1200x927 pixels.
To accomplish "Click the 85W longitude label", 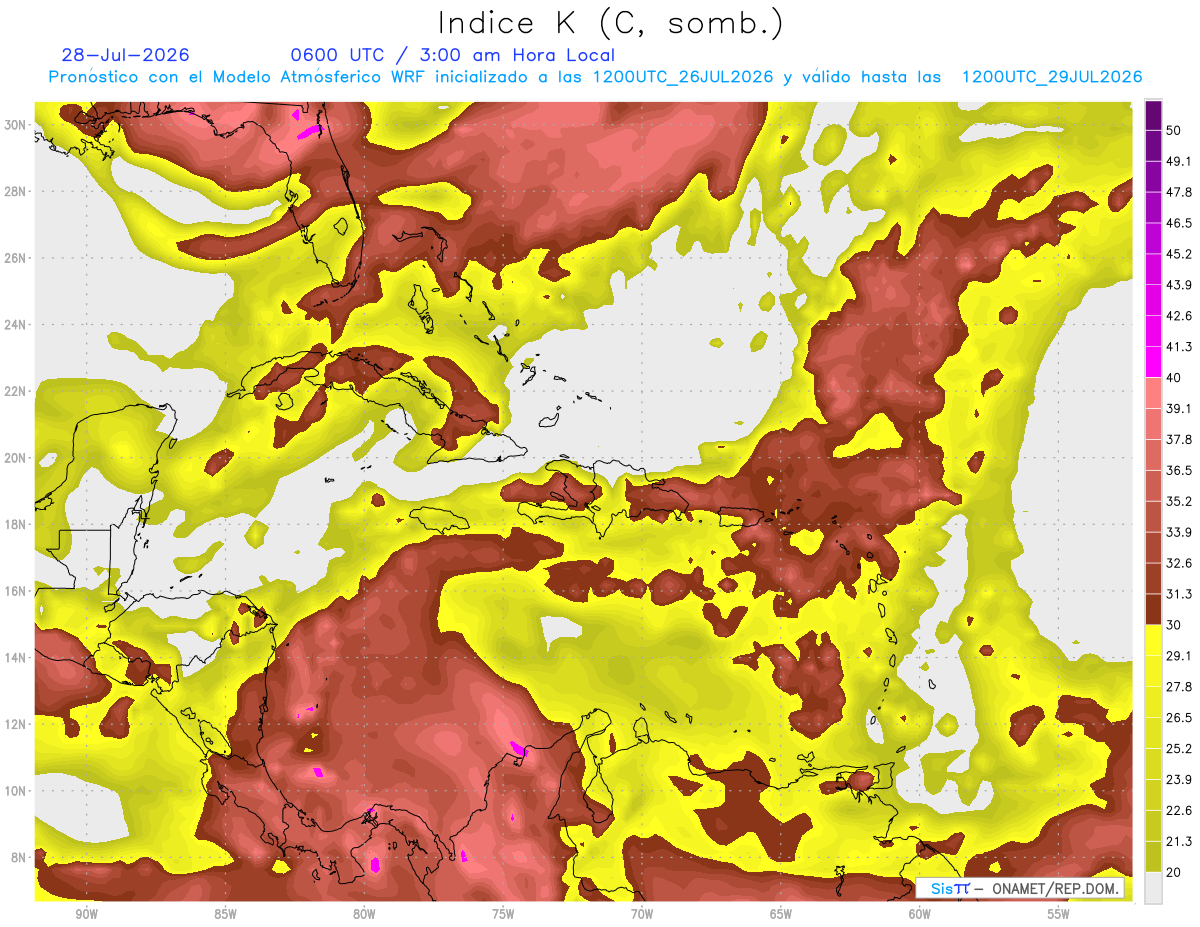I will point(225,914).
